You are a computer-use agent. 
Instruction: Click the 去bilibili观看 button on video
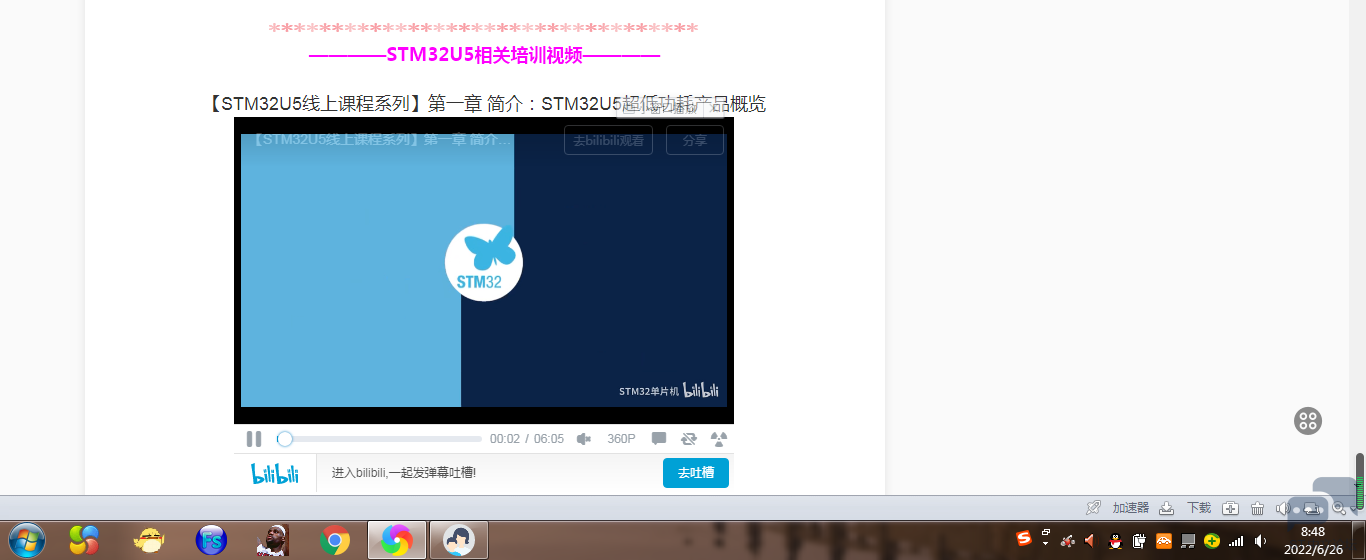[608, 141]
